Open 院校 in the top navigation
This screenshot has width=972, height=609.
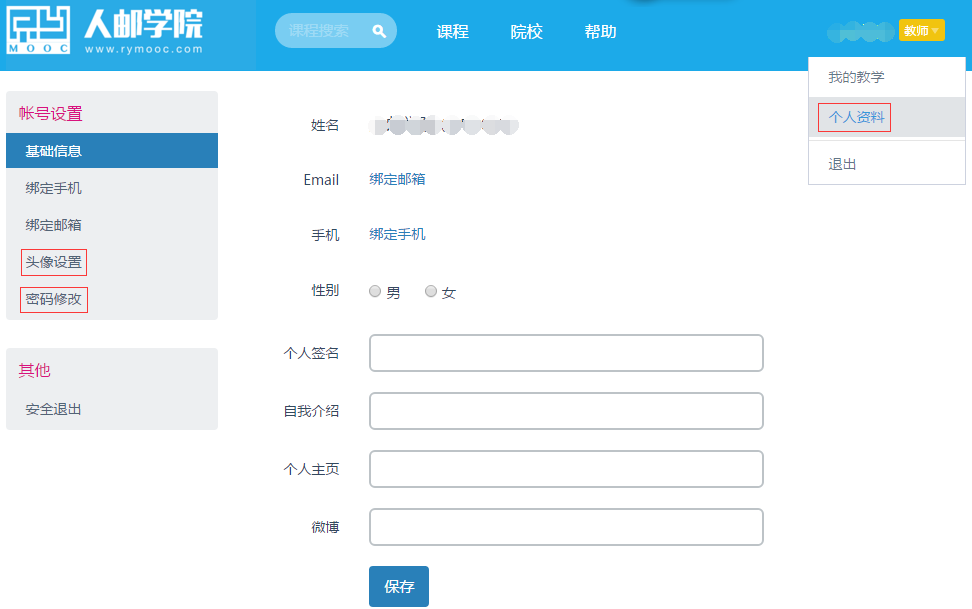526,32
